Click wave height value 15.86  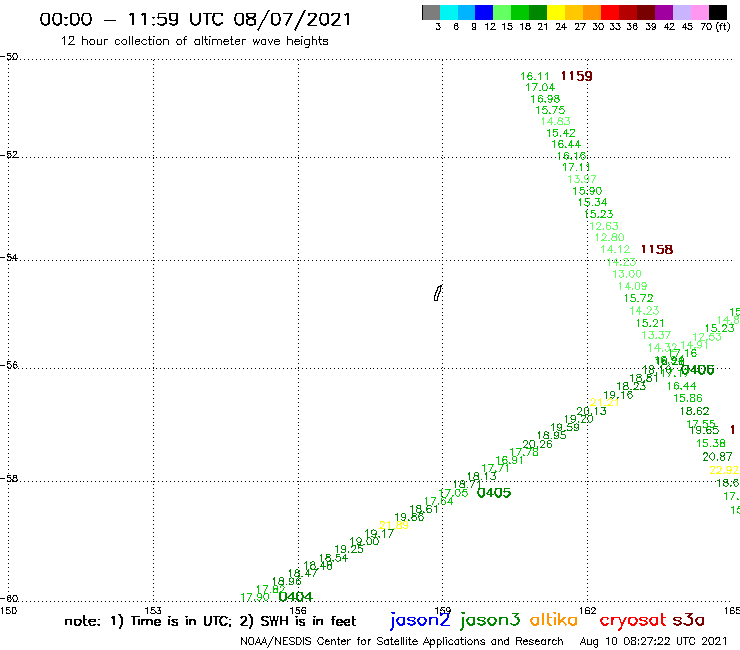[x=688, y=398]
